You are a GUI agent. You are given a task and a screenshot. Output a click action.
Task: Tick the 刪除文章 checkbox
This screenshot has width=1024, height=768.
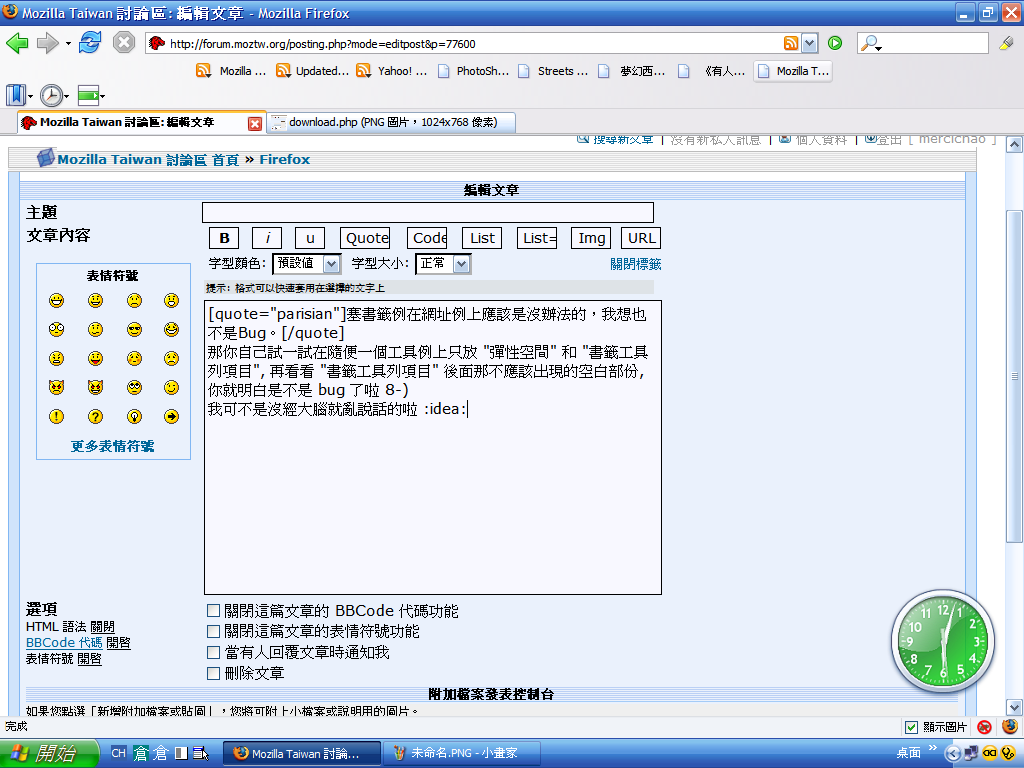coord(213,674)
